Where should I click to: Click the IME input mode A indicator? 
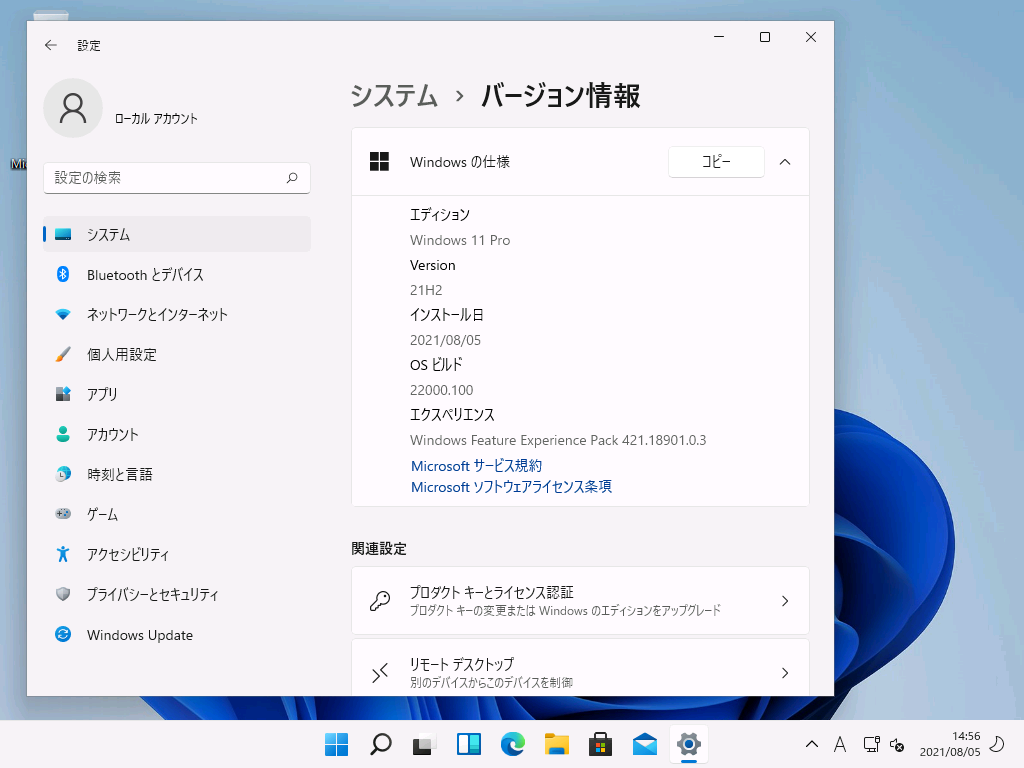[x=840, y=744]
